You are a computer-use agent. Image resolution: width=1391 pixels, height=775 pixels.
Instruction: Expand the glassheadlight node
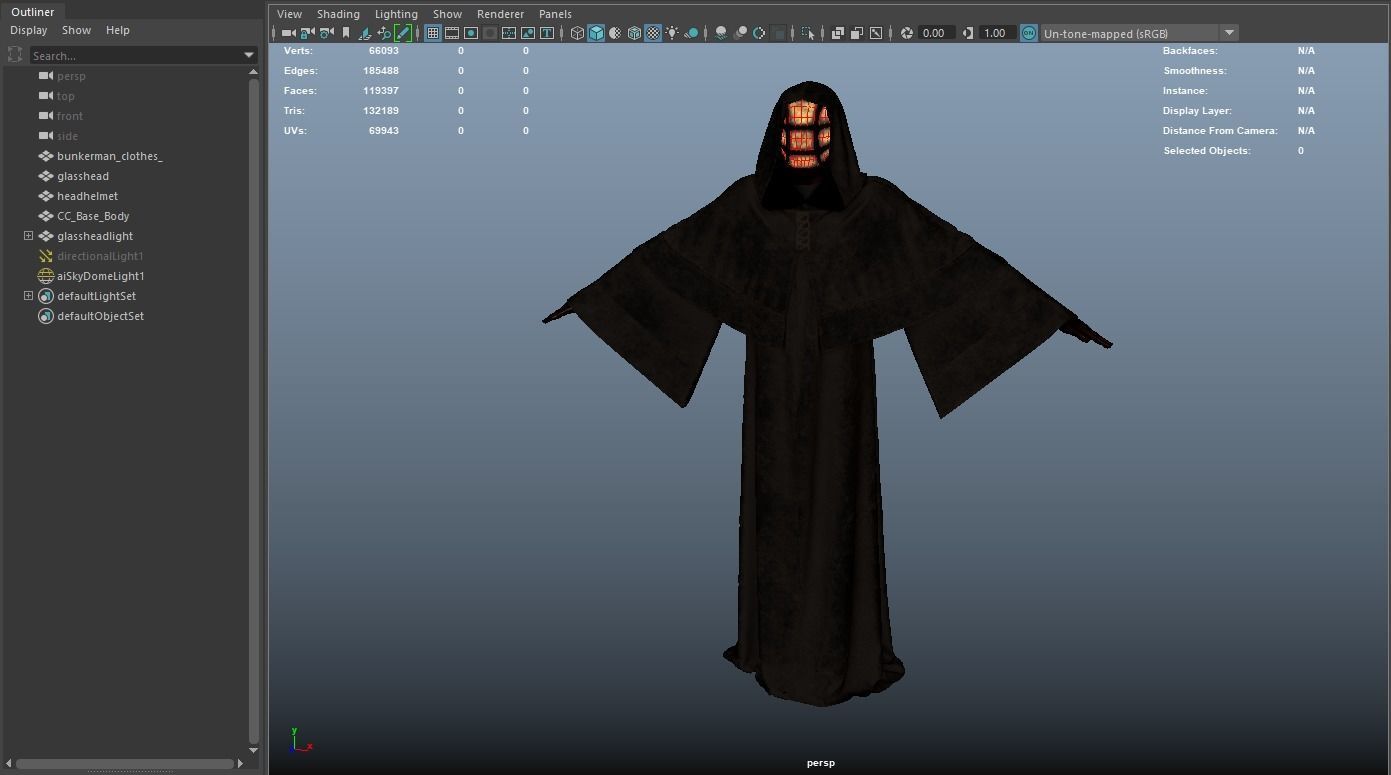click(28, 236)
